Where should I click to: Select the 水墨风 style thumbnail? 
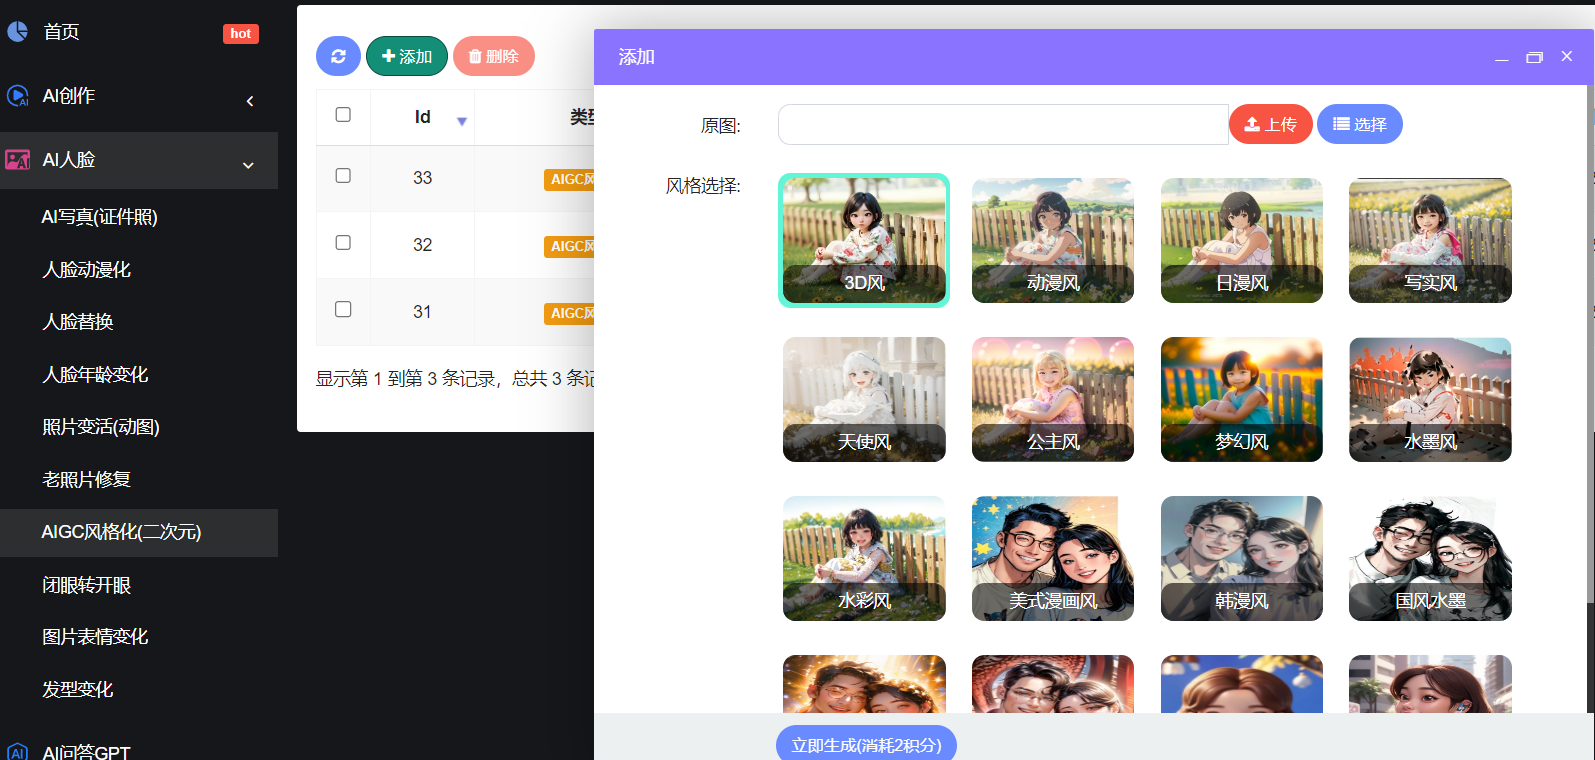[x=1430, y=399]
